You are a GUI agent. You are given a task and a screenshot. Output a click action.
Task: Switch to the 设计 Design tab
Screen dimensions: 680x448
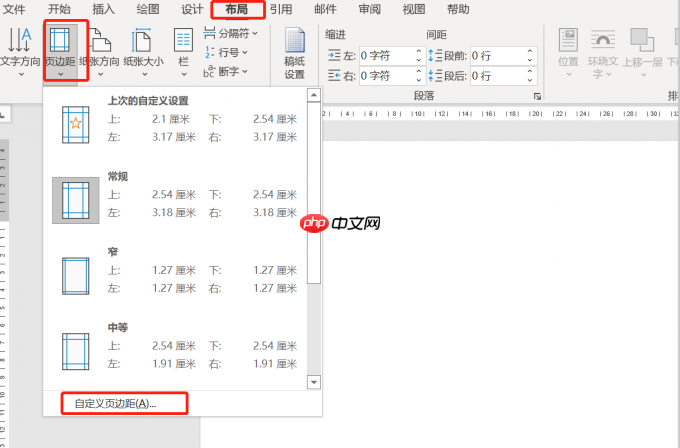click(192, 9)
